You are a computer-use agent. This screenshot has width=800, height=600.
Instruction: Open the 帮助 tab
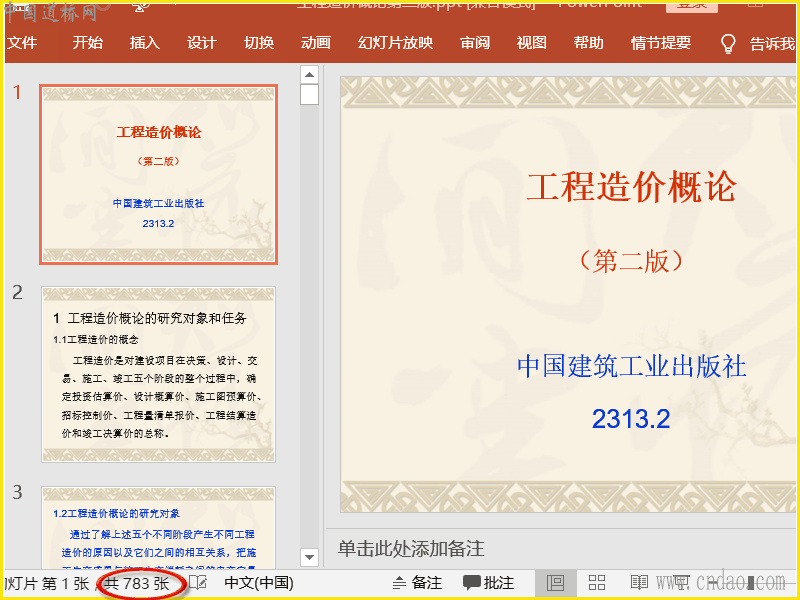coord(588,43)
